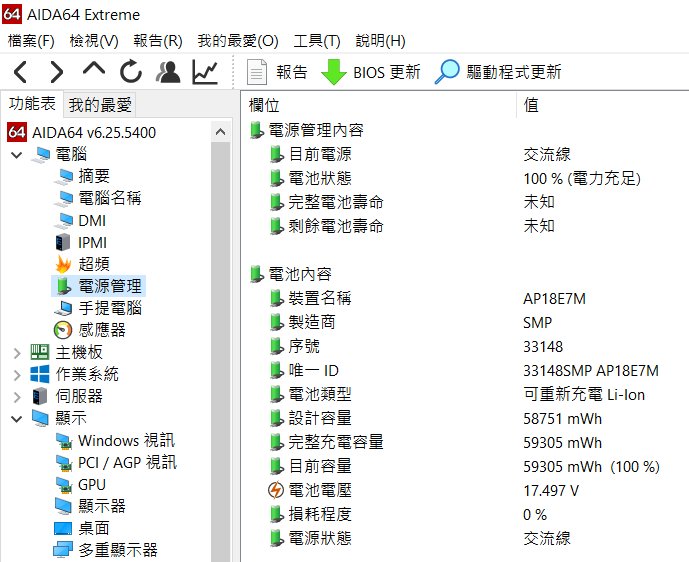This screenshot has height=562, width=689.
Task: Select the 裝置名稱 row
Action: (x=464, y=298)
